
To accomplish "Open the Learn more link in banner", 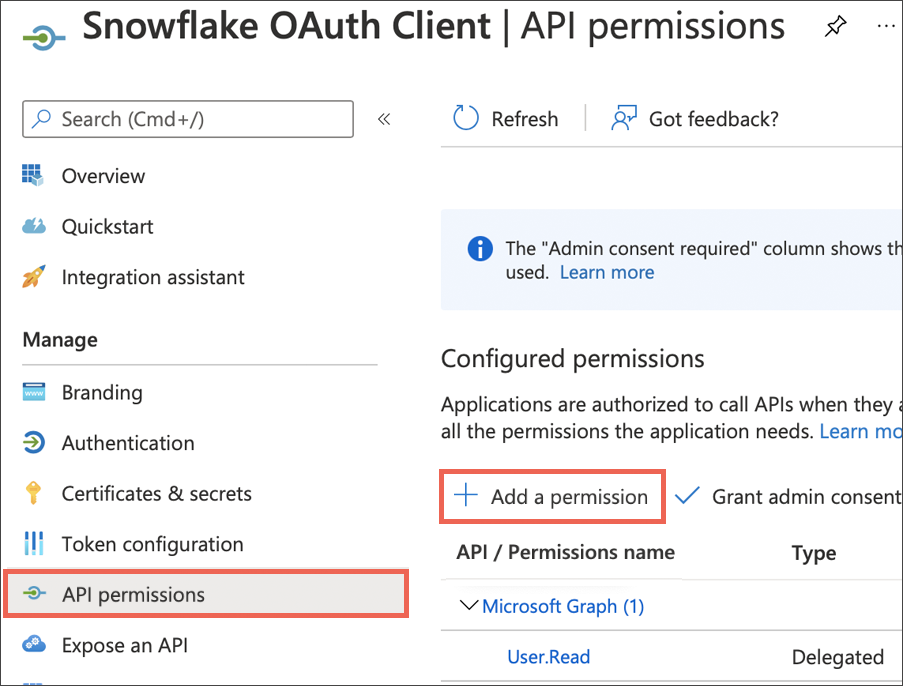I will click(606, 272).
